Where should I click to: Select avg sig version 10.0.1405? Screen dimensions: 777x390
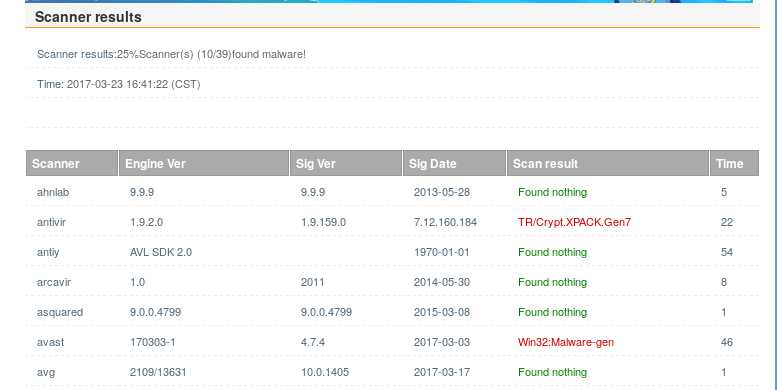[325, 372]
